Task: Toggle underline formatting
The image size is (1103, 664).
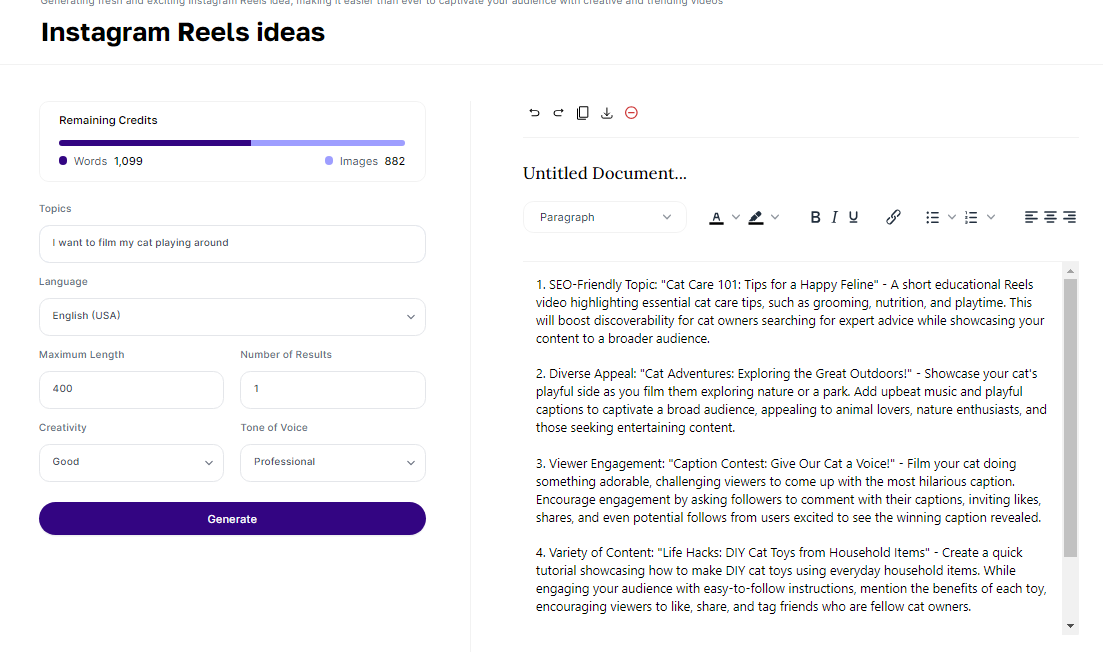Action: pos(853,216)
